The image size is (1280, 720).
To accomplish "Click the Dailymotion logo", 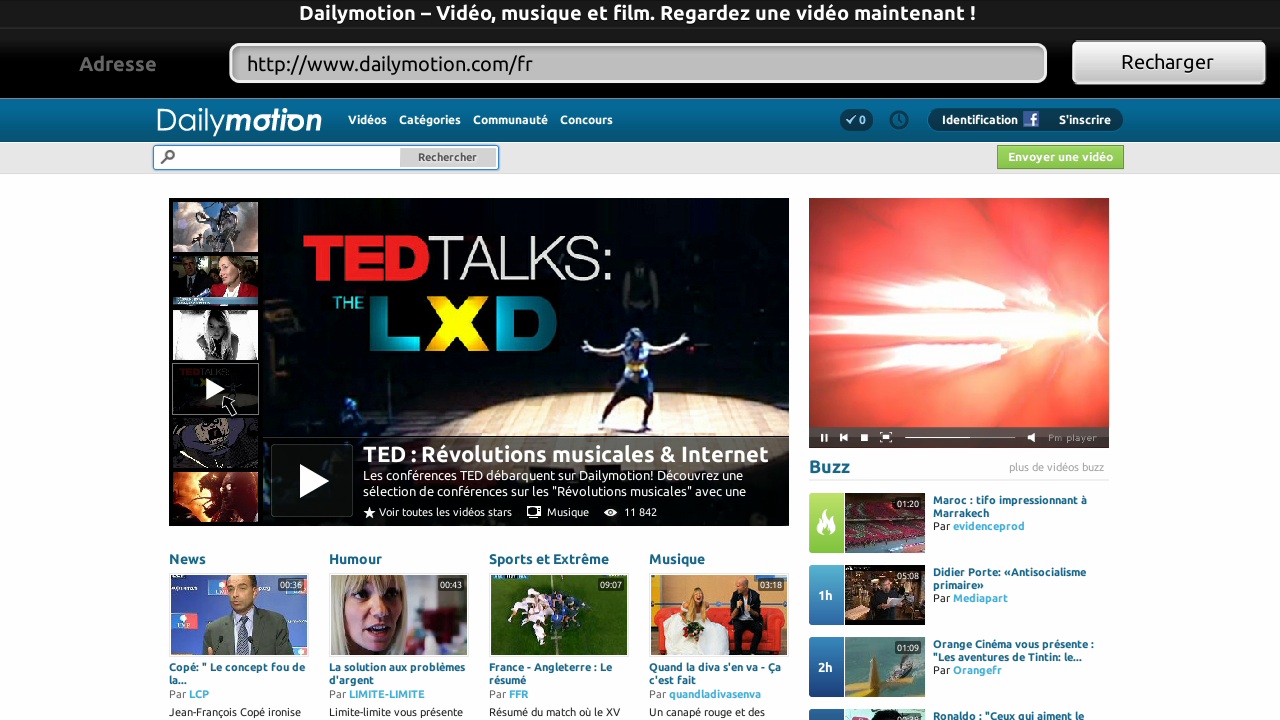I will [x=239, y=121].
